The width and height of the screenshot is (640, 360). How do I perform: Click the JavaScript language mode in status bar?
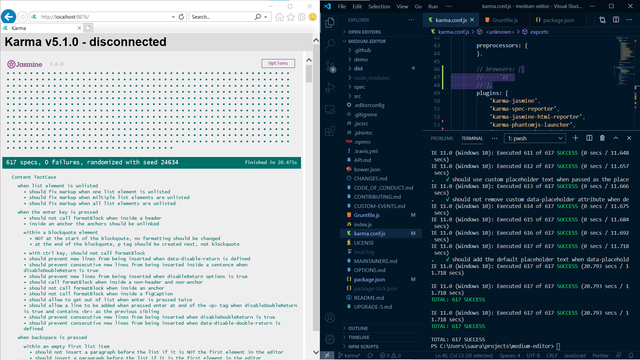pos(575,356)
